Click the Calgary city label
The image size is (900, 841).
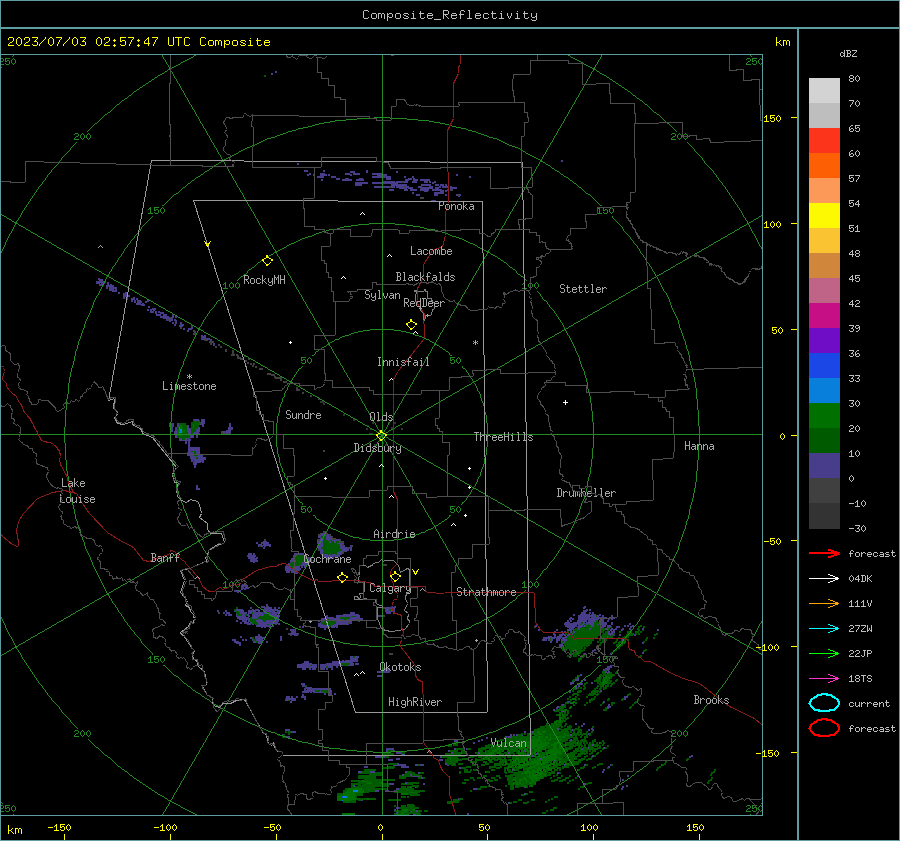[390, 588]
